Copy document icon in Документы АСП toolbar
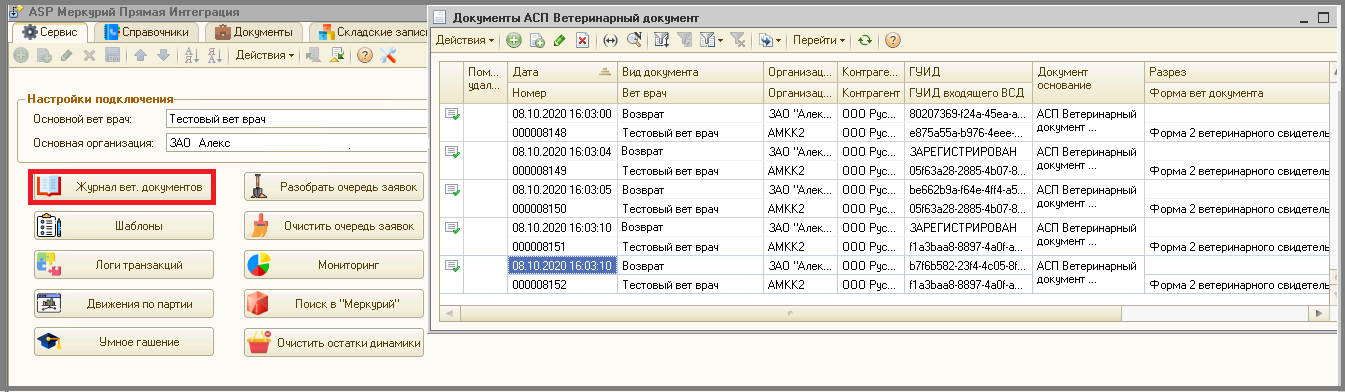1345x392 pixels. click(x=537, y=40)
